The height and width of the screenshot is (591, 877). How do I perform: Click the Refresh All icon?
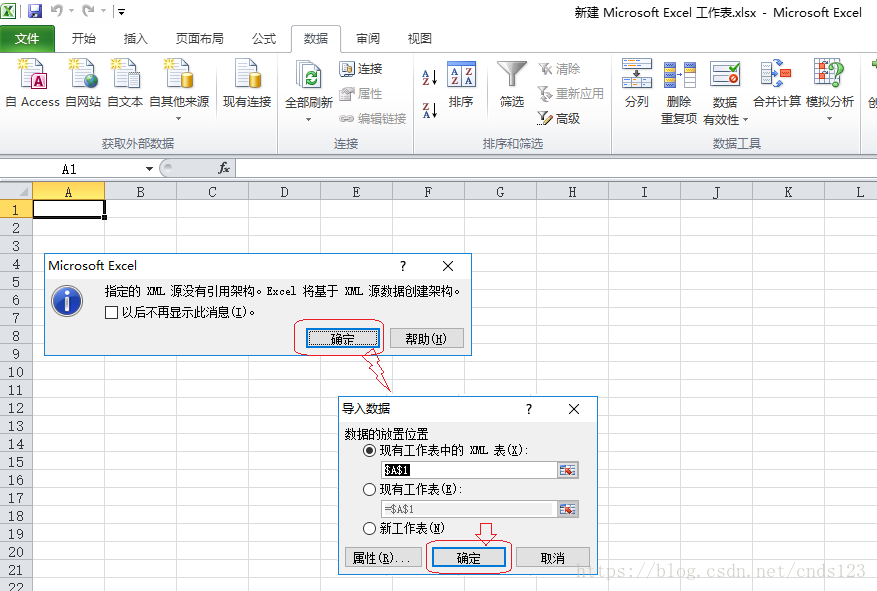pyautogui.click(x=309, y=77)
